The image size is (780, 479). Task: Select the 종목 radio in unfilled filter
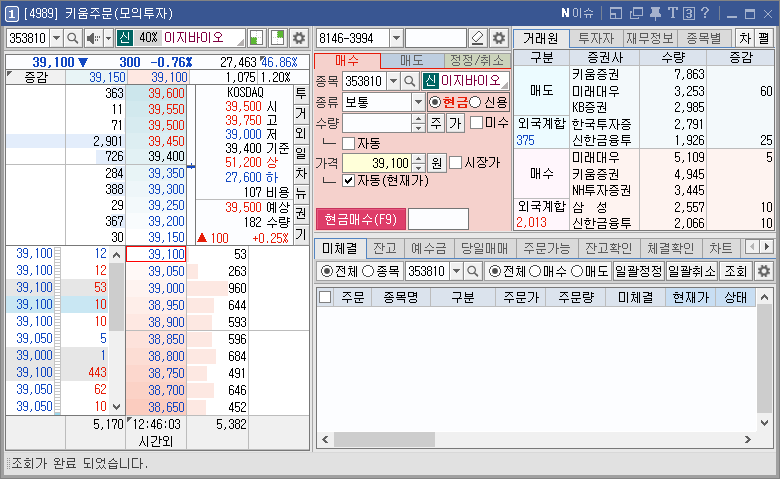[368, 271]
